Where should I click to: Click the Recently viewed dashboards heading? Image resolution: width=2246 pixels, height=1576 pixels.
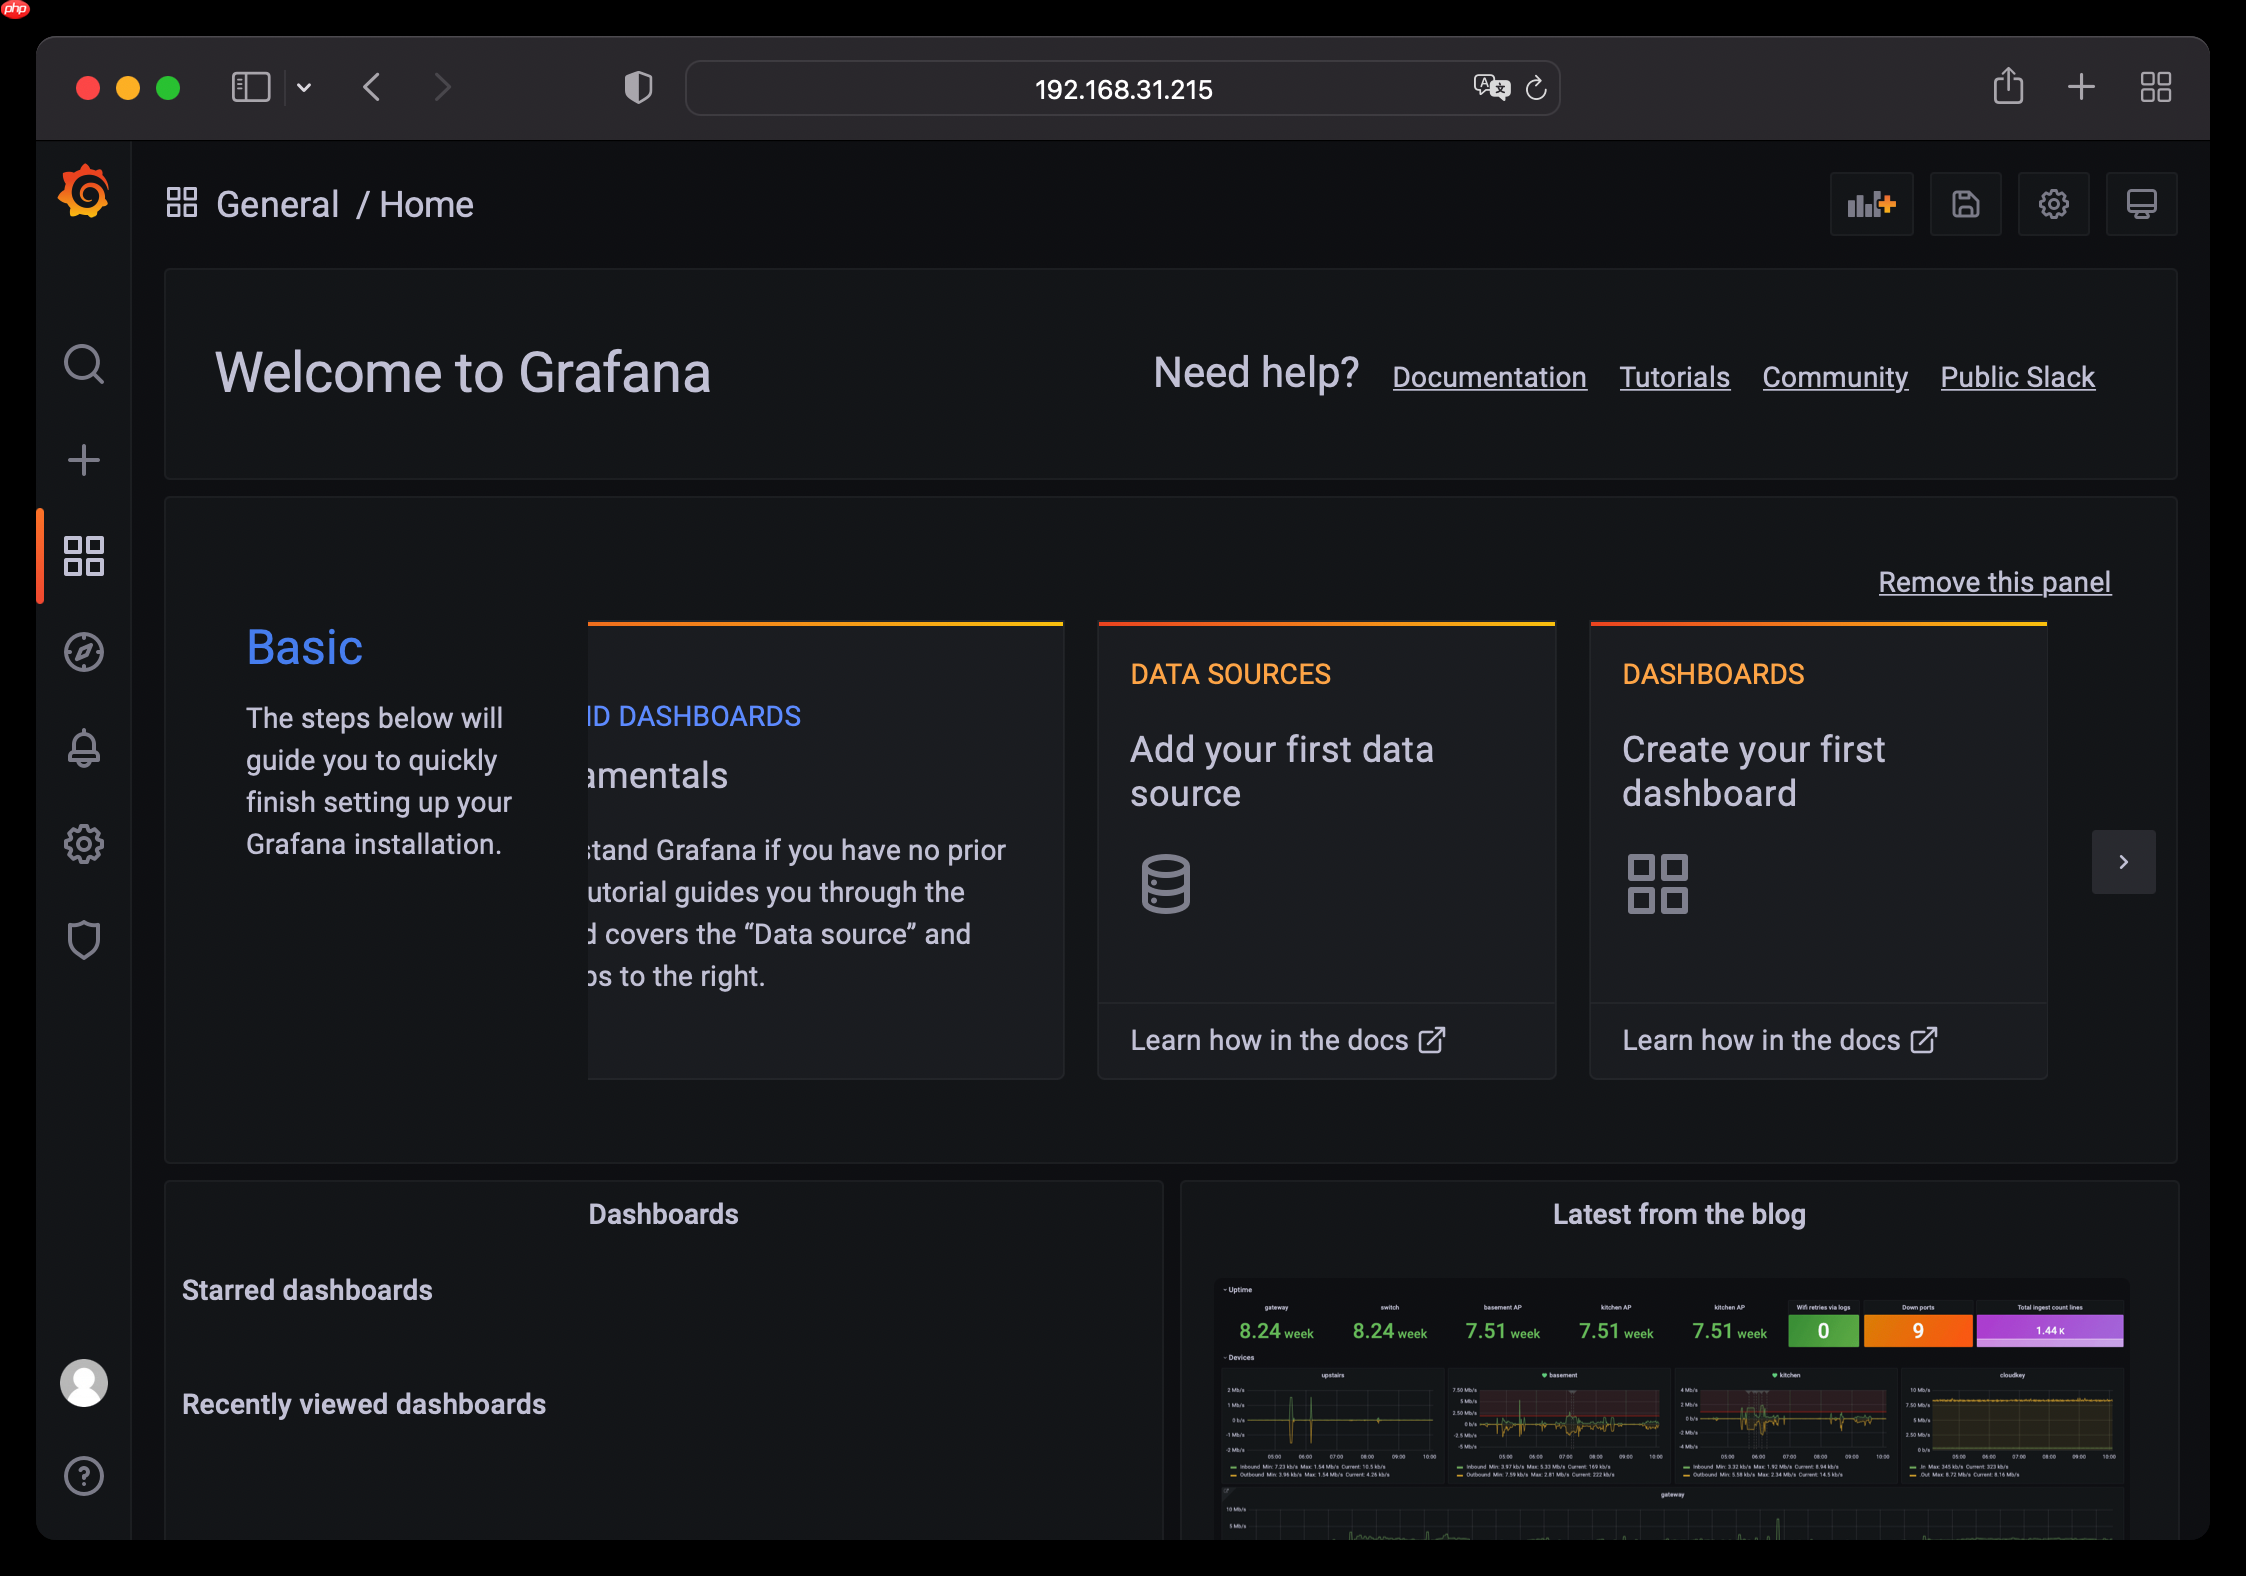364,1404
